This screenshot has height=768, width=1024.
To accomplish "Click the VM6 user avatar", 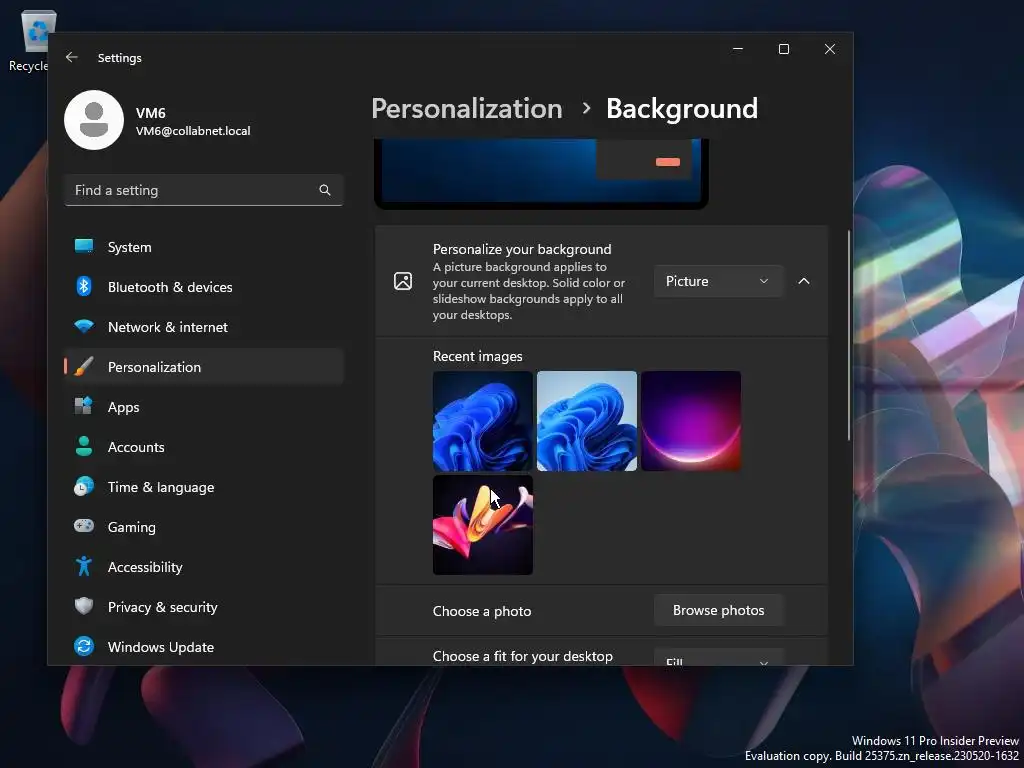I will [94, 120].
